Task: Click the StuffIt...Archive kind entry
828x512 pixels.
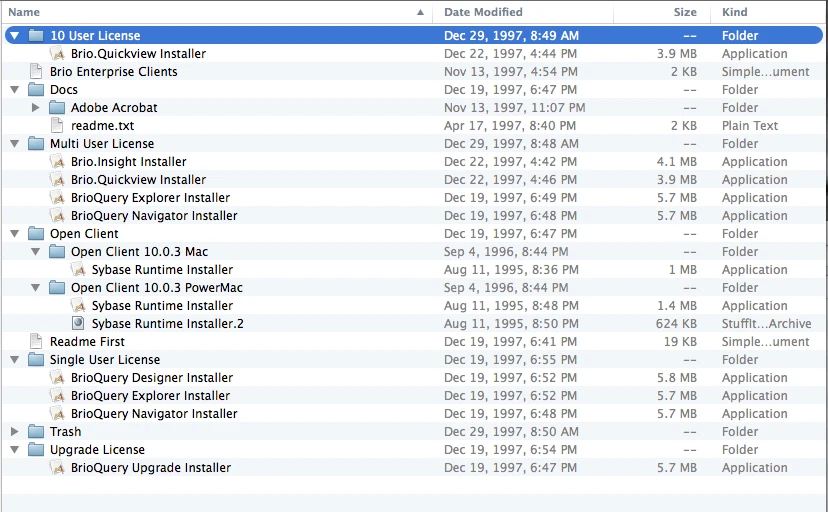Action: pyautogui.click(x=766, y=324)
